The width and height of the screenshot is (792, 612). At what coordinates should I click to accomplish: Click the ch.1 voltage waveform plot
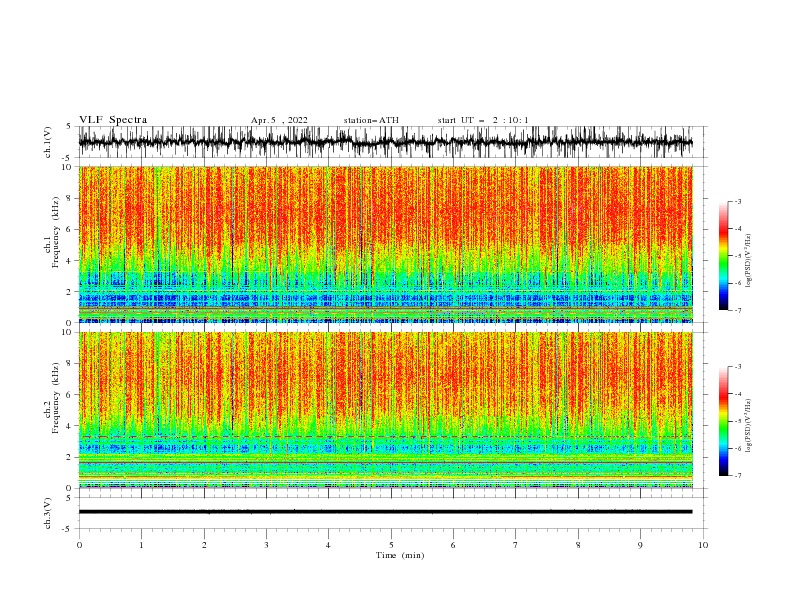click(x=393, y=142)
